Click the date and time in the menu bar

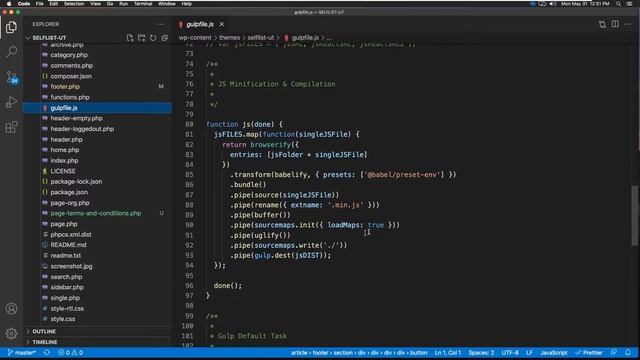coord(585,4)
